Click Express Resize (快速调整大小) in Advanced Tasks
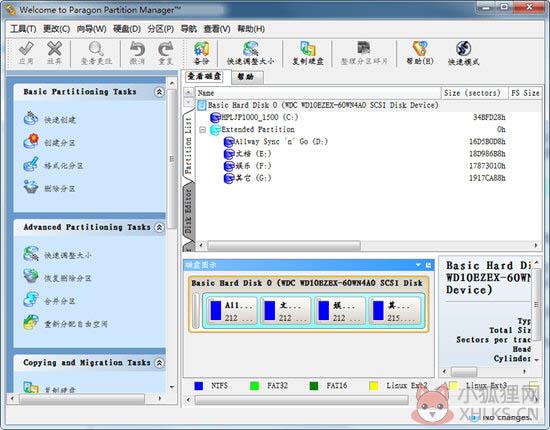 (x=31, y=254)
